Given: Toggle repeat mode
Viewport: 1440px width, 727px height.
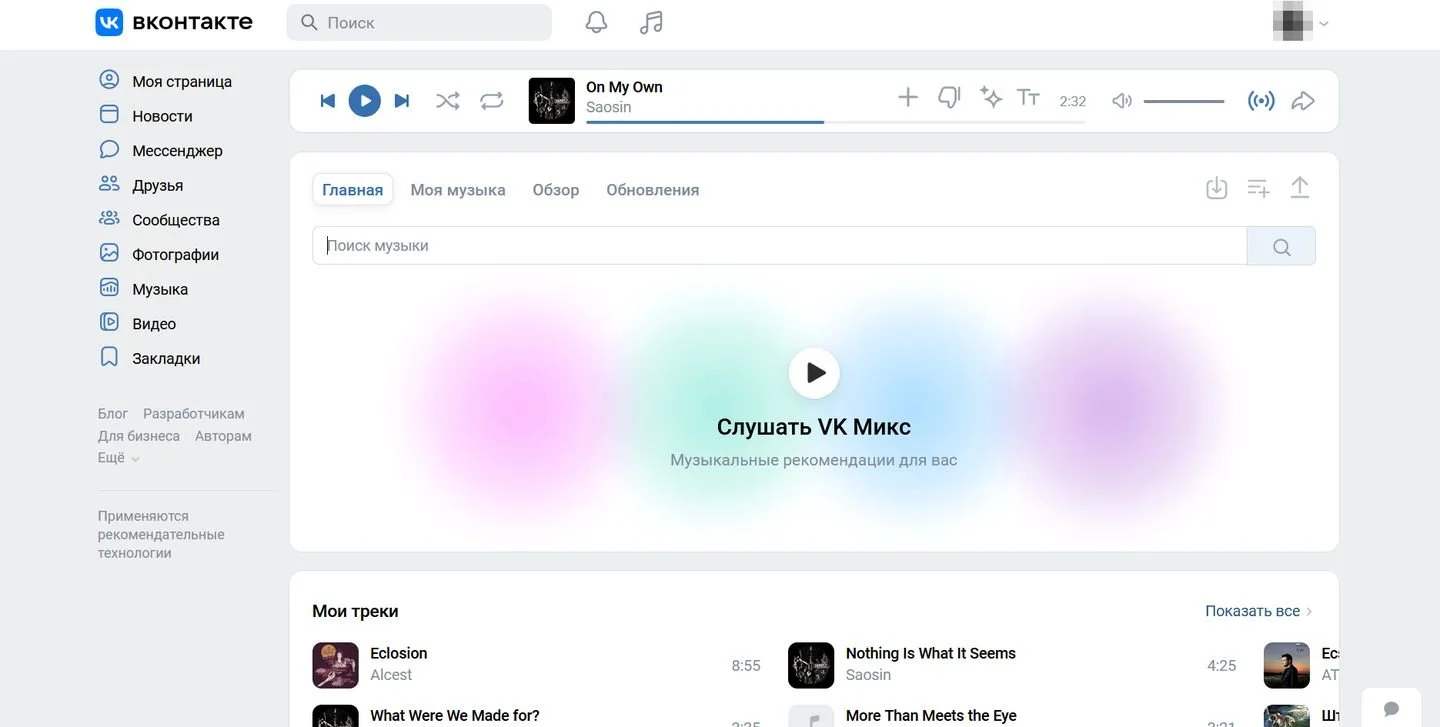Looking at the screenshot, I should coord(492,101).
